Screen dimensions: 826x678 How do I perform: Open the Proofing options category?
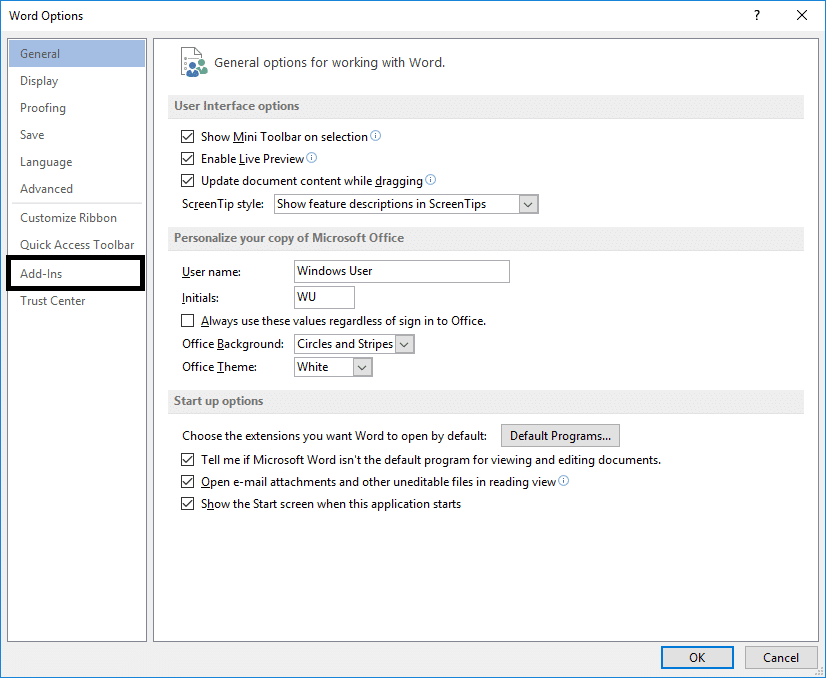pyautogui.click(x=43, y=108)
